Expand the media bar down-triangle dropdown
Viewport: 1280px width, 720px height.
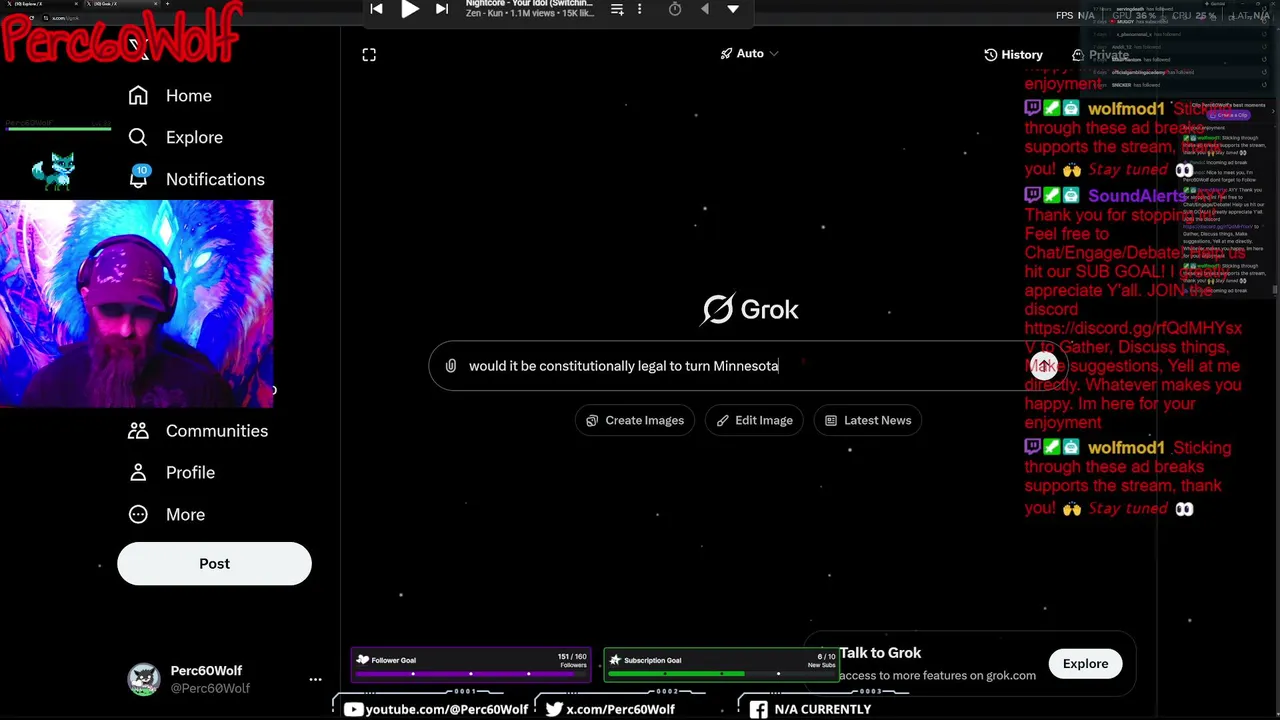[733, 9]
